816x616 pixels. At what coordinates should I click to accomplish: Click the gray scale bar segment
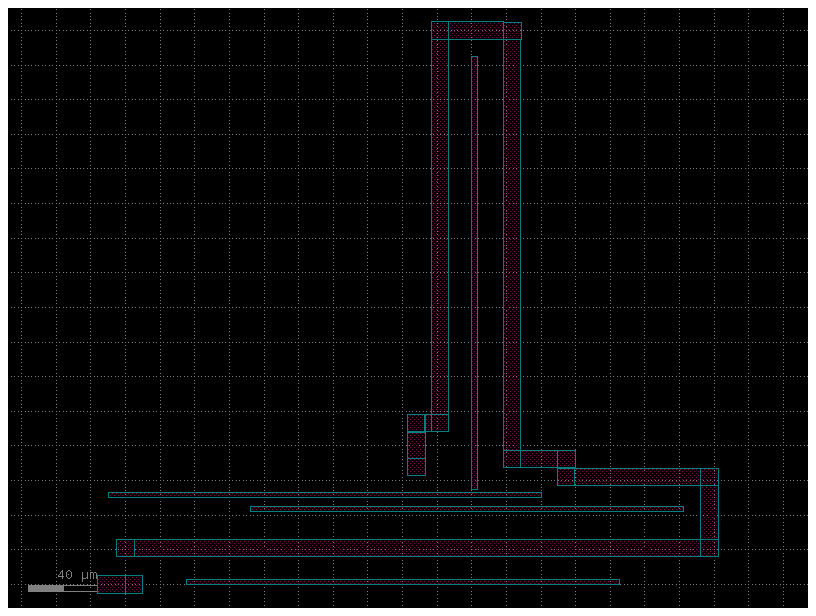coord(46,588)
